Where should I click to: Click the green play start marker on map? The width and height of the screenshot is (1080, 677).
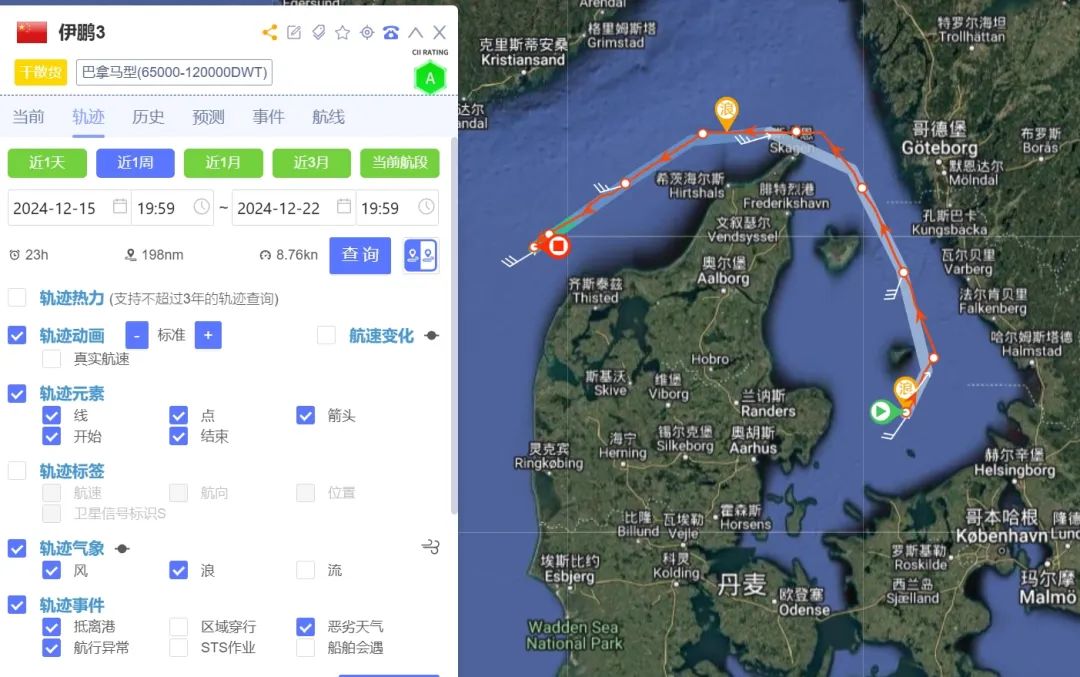pos(880,412)
